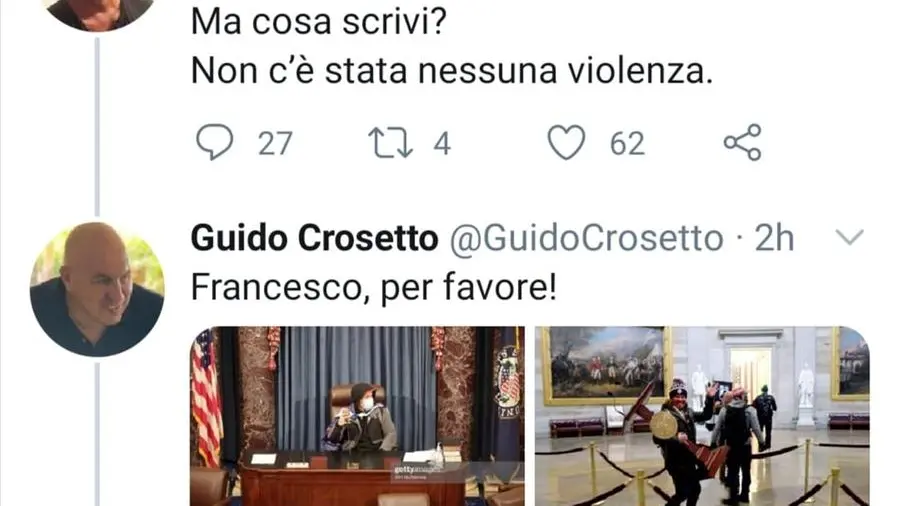
Task: Retweet the 'Non c'è stata nessuna violenza' tweet
Action: 390,142
